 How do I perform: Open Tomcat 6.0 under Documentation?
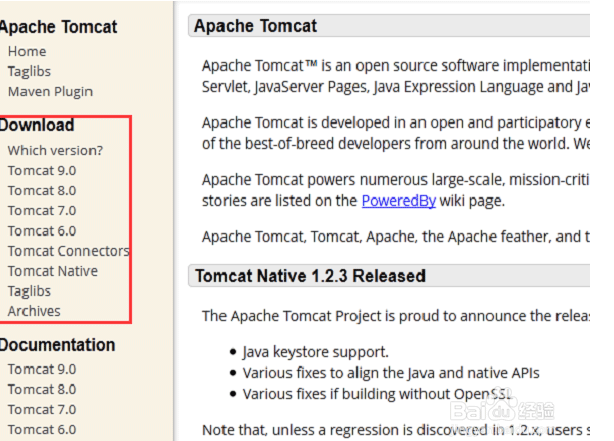pos(42,430)
